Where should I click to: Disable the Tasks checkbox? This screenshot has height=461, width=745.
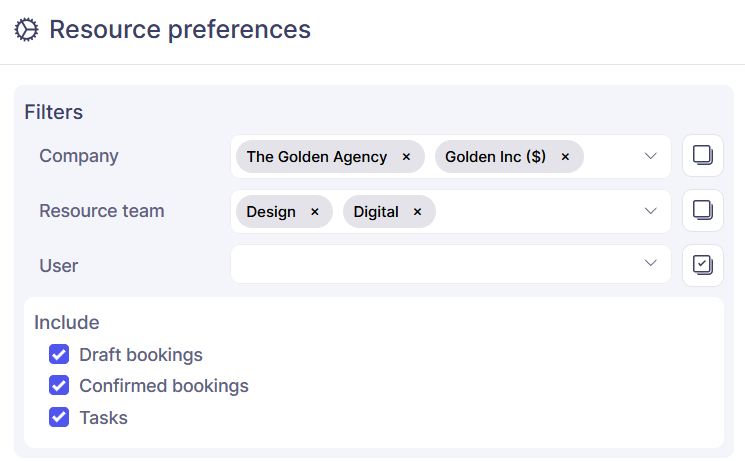tap(59, 417)
